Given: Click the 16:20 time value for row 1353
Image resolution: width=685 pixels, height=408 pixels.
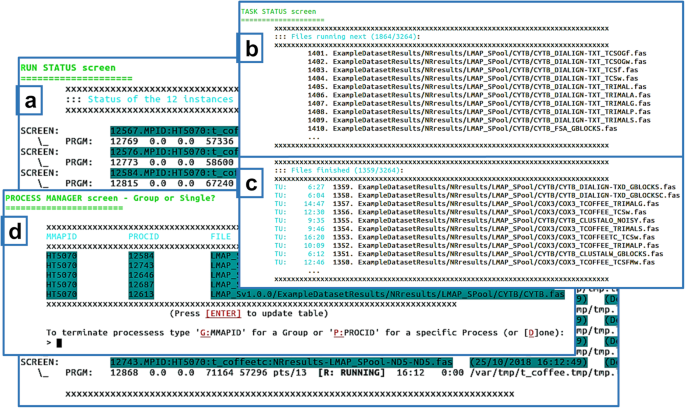Looking at the screenshot, I should pos(314,237).
